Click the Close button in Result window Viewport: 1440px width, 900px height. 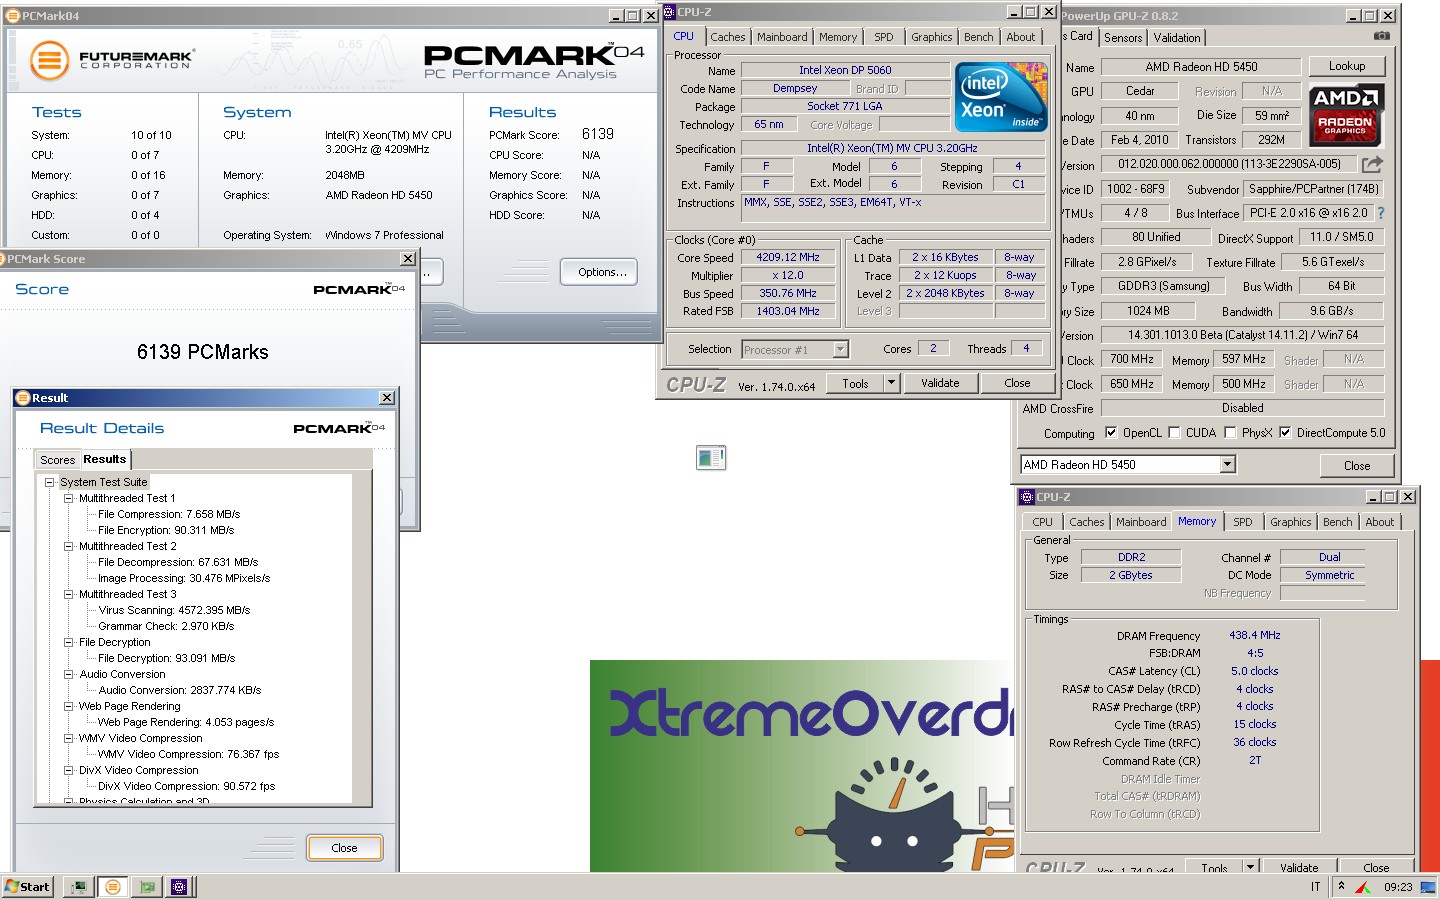pyautogui.click(x=344, y=848)
